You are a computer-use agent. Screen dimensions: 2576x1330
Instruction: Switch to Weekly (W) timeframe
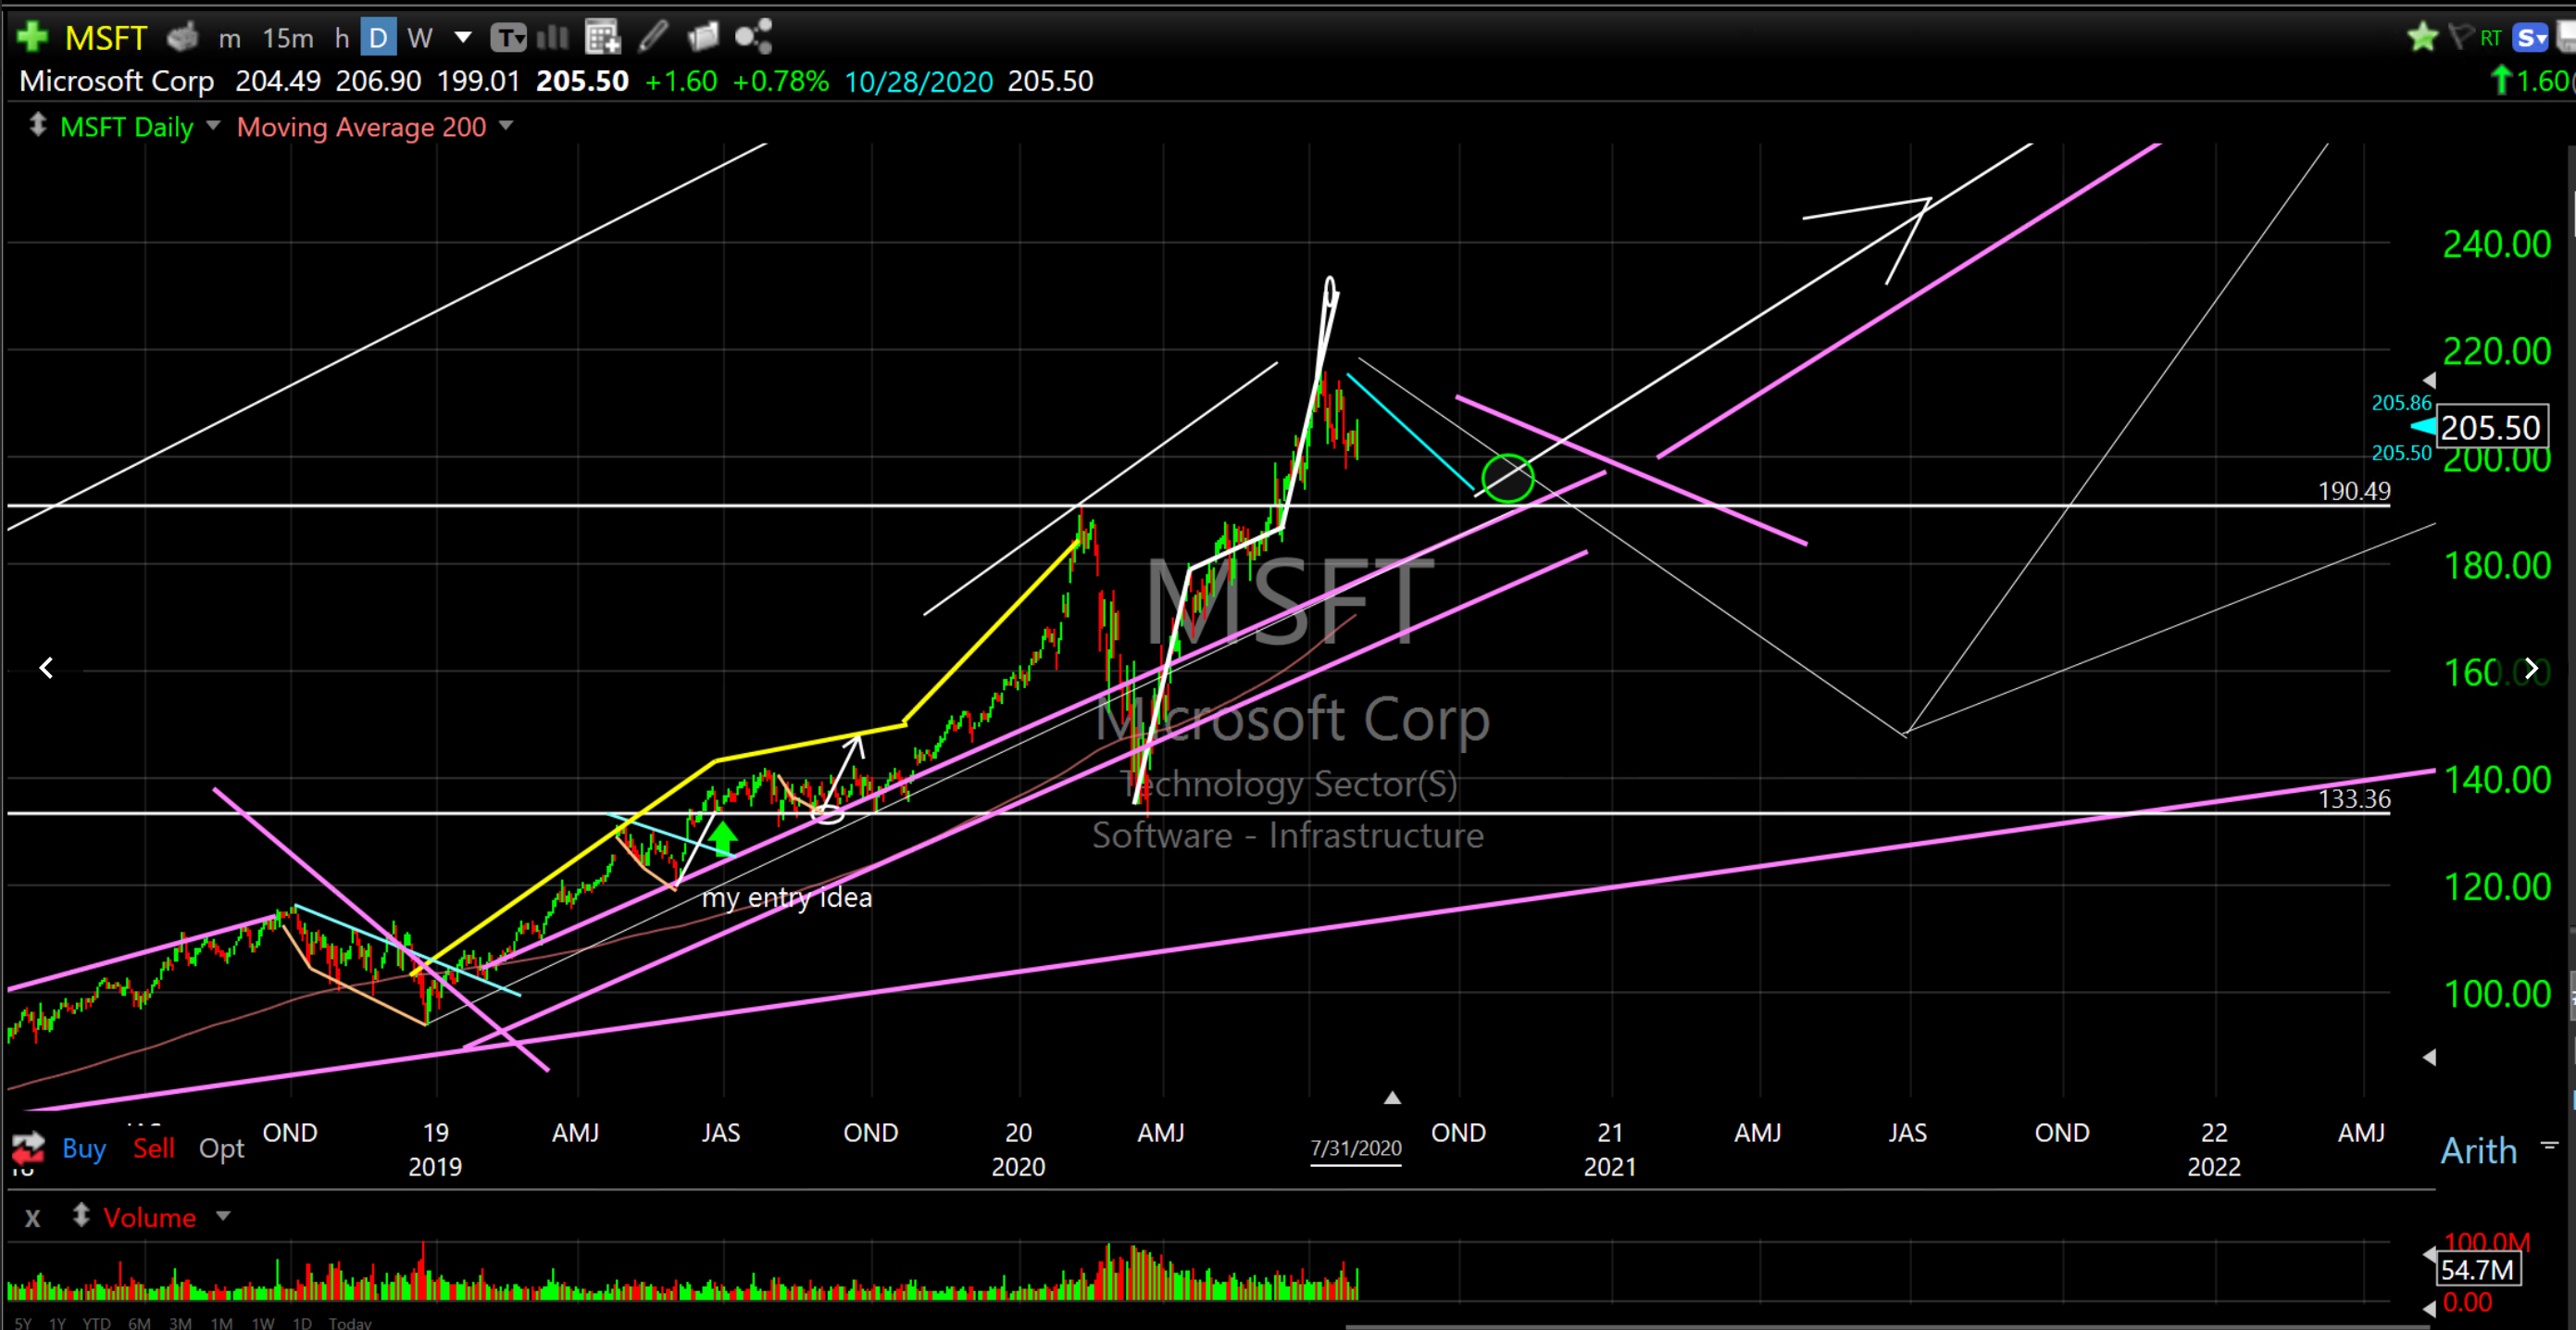pyautogui.click(x=419, y=38)
